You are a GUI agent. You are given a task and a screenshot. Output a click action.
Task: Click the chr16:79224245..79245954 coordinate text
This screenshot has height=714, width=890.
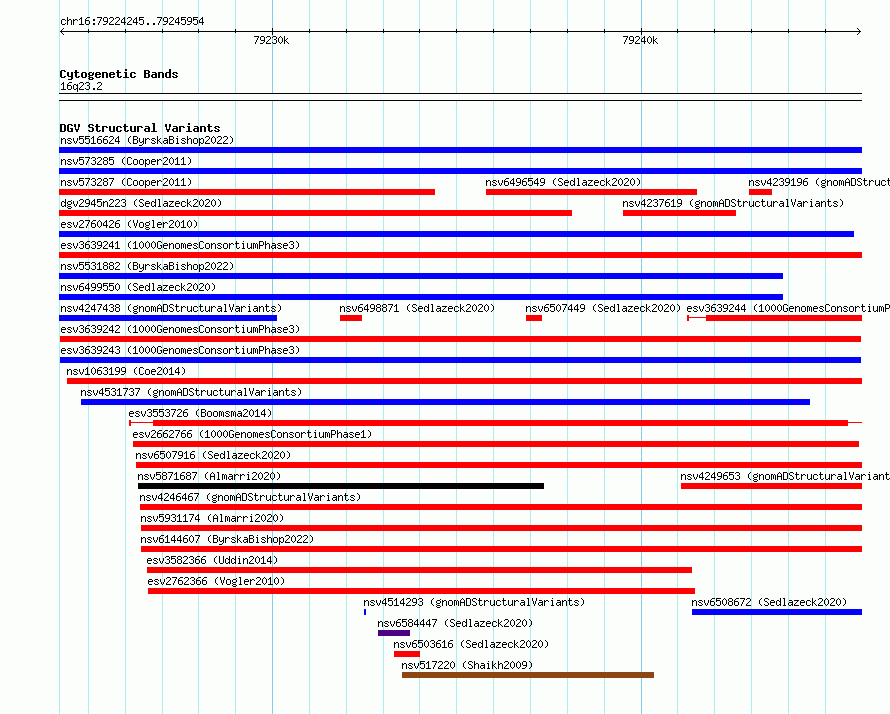tap(132, 21)
